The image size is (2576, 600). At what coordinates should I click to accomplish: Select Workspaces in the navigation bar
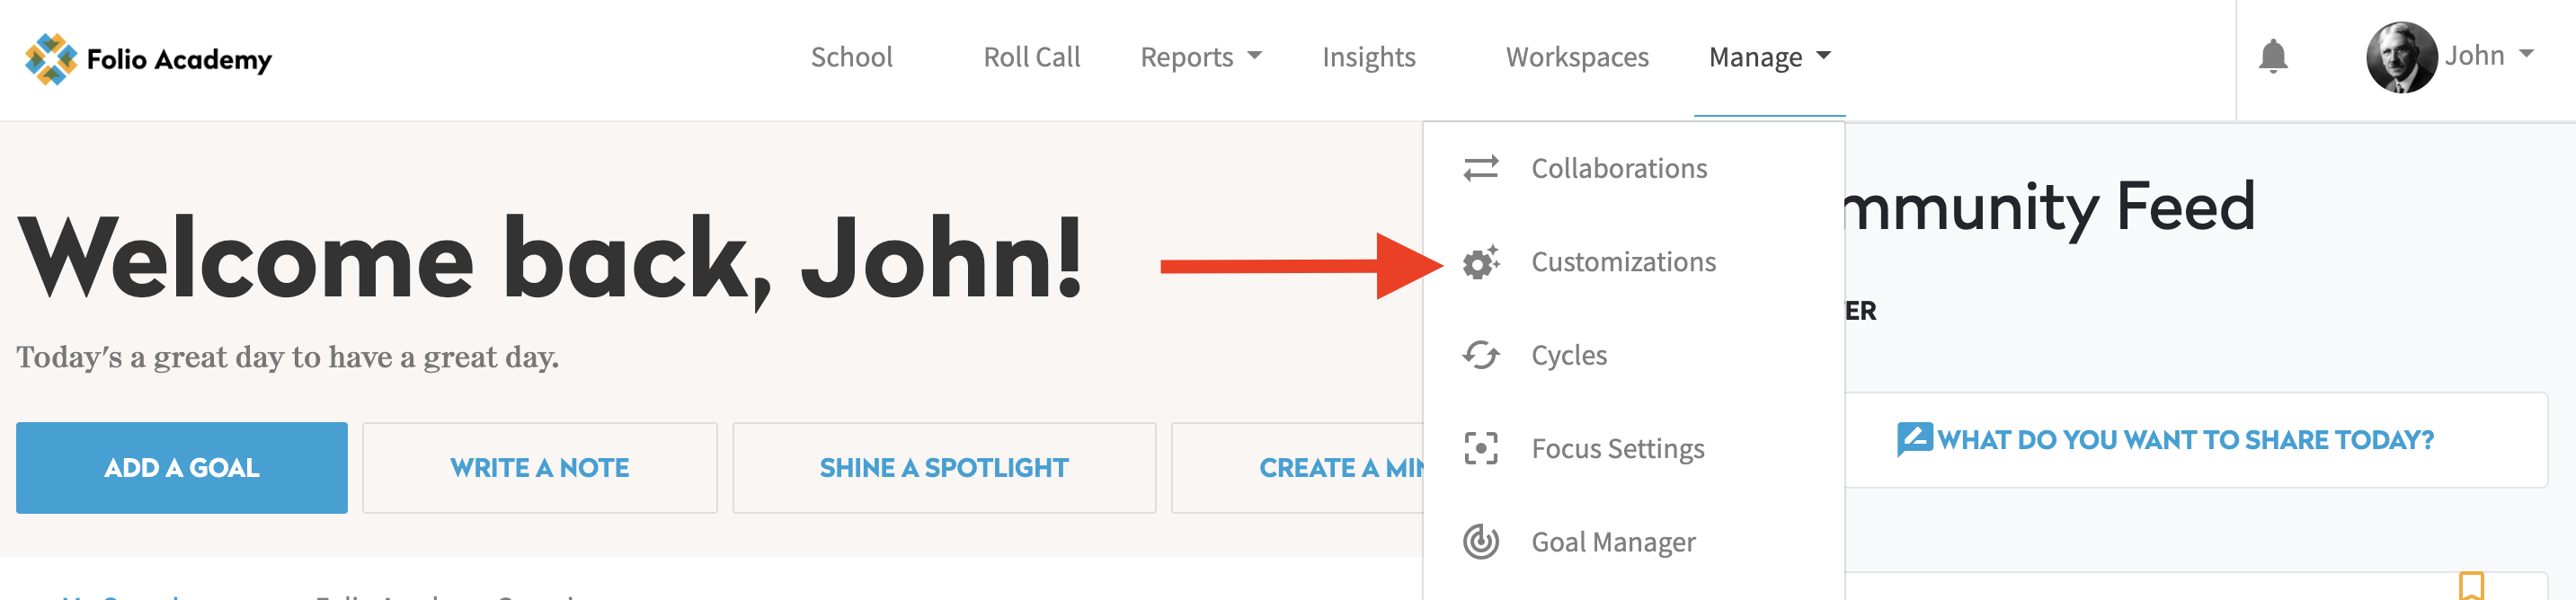click(x=1577, y=57)
